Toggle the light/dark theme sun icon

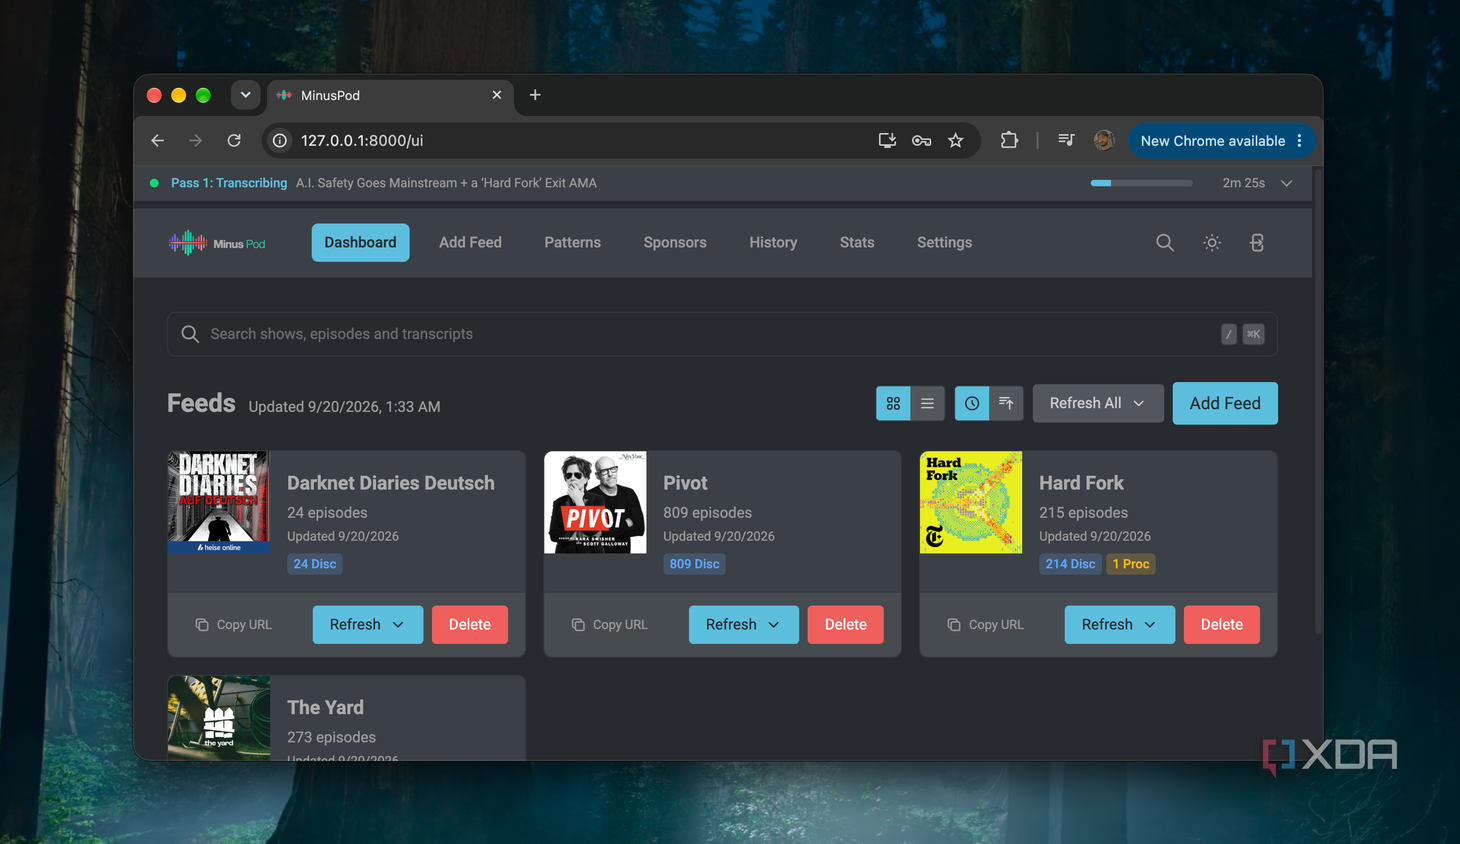point(1212,243)
